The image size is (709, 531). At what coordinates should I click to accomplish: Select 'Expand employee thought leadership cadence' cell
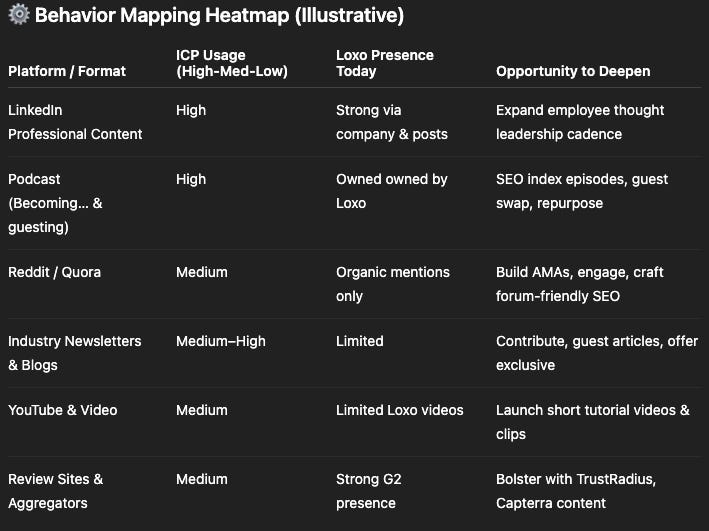(580, 122)
